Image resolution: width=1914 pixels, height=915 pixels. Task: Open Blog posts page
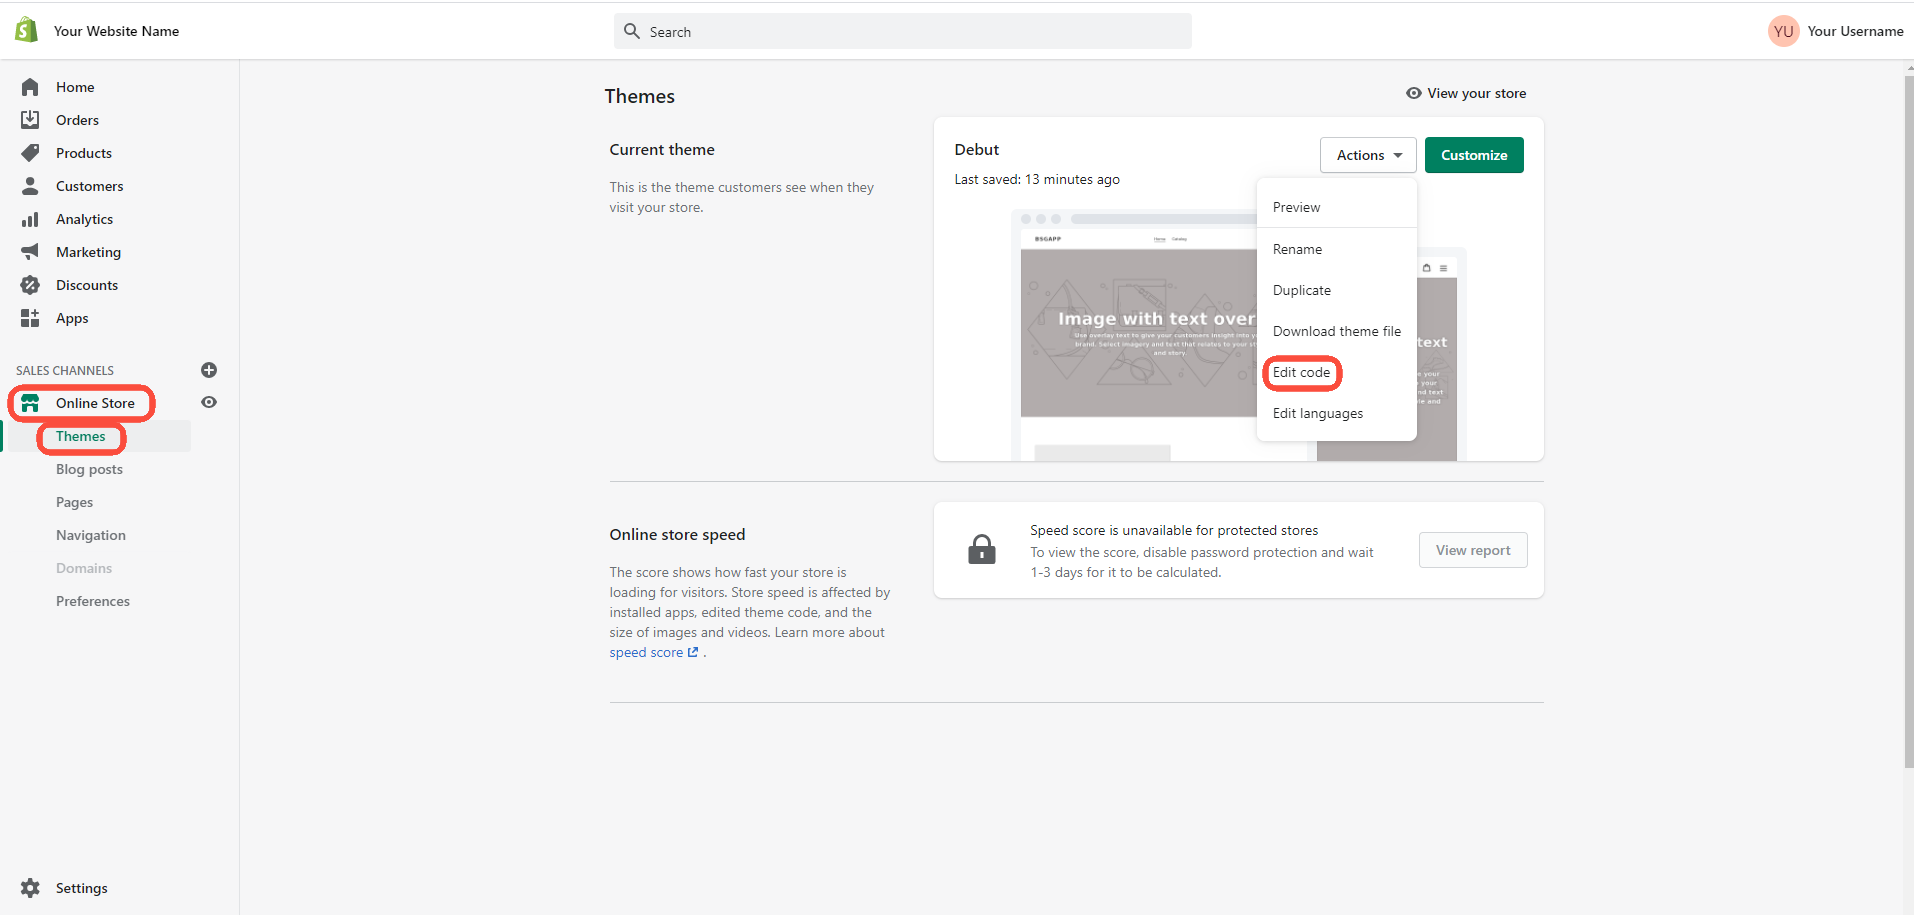[89, 469]
